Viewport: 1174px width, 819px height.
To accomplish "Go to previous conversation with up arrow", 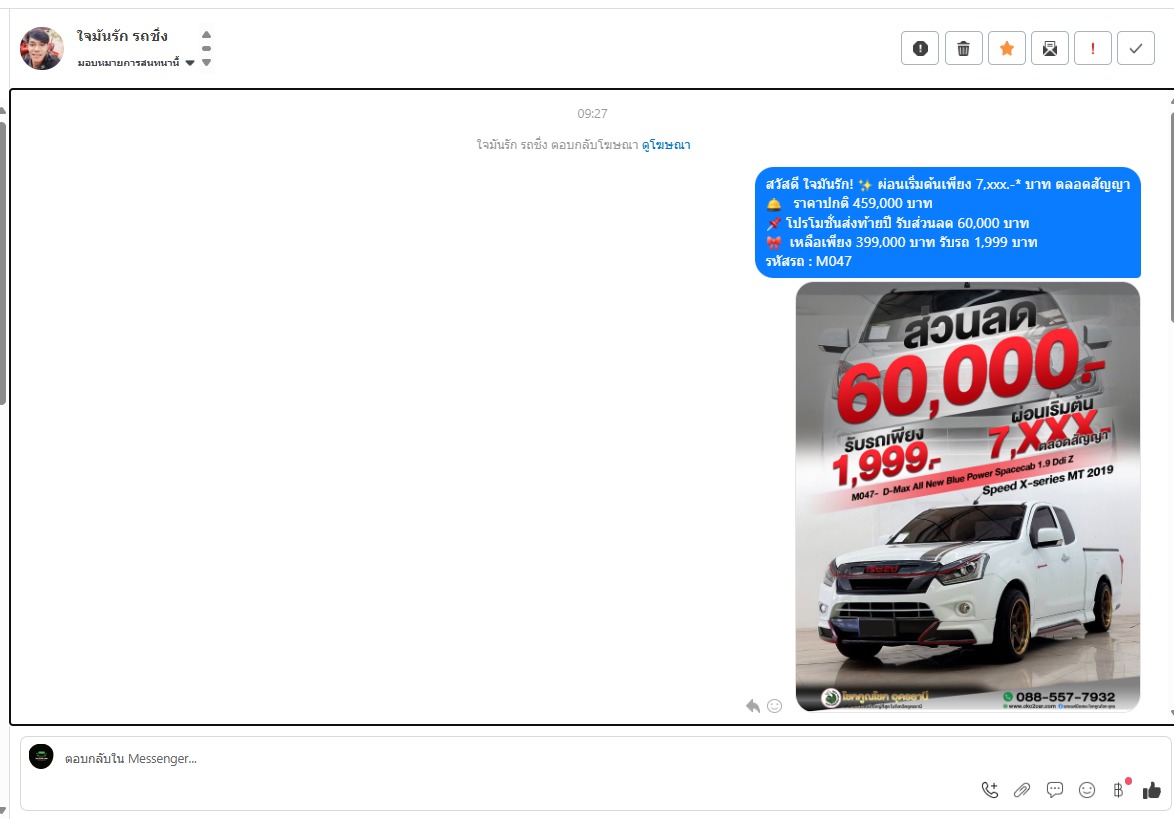I will pos(207,34).
